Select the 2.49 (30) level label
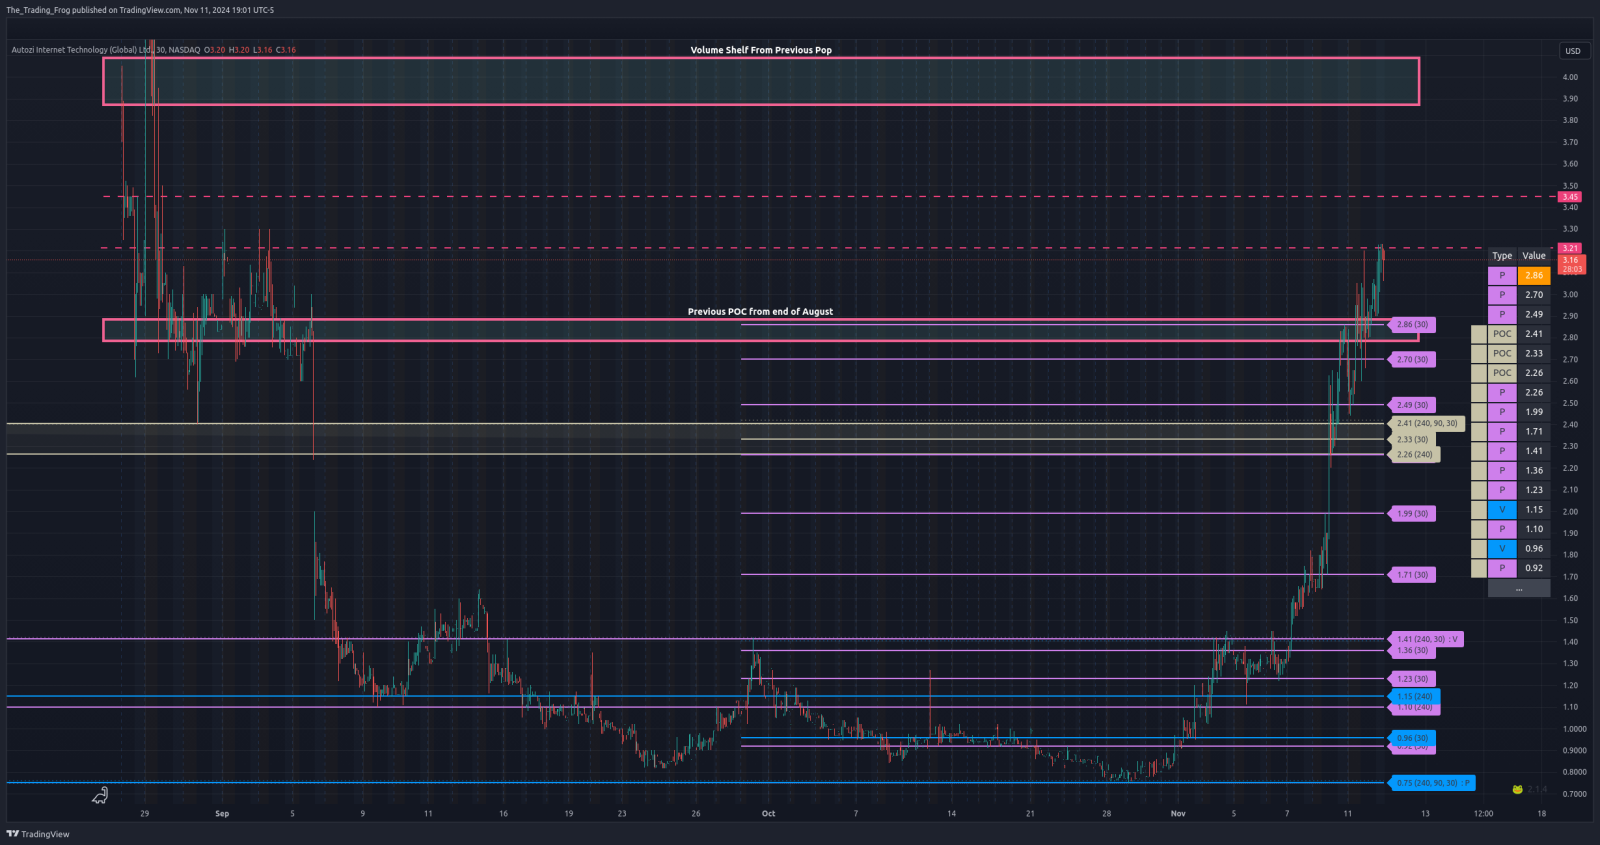This screenshot has width=1600, height=845. [1412, 405]
